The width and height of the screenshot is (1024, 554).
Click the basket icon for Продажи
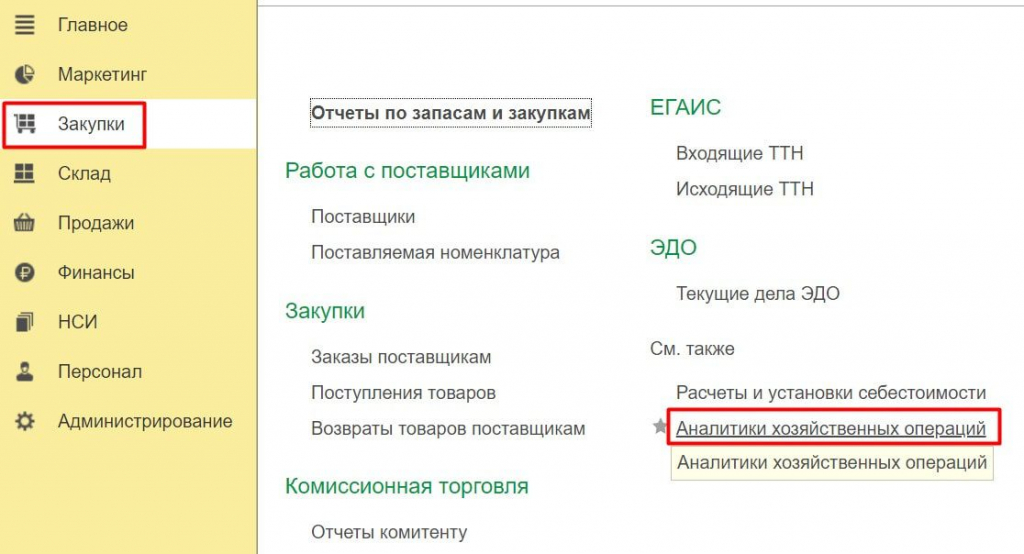(x=25, y=223)
